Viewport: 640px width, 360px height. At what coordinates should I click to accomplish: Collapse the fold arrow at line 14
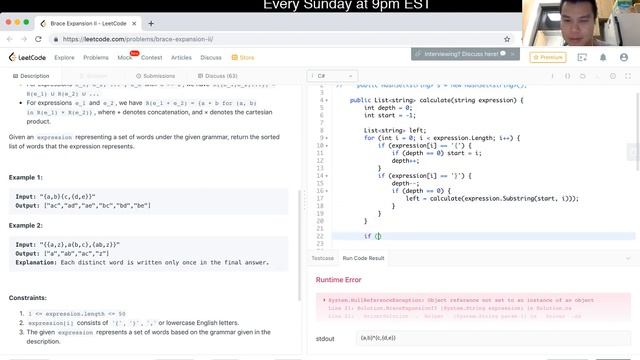[327, 176]
